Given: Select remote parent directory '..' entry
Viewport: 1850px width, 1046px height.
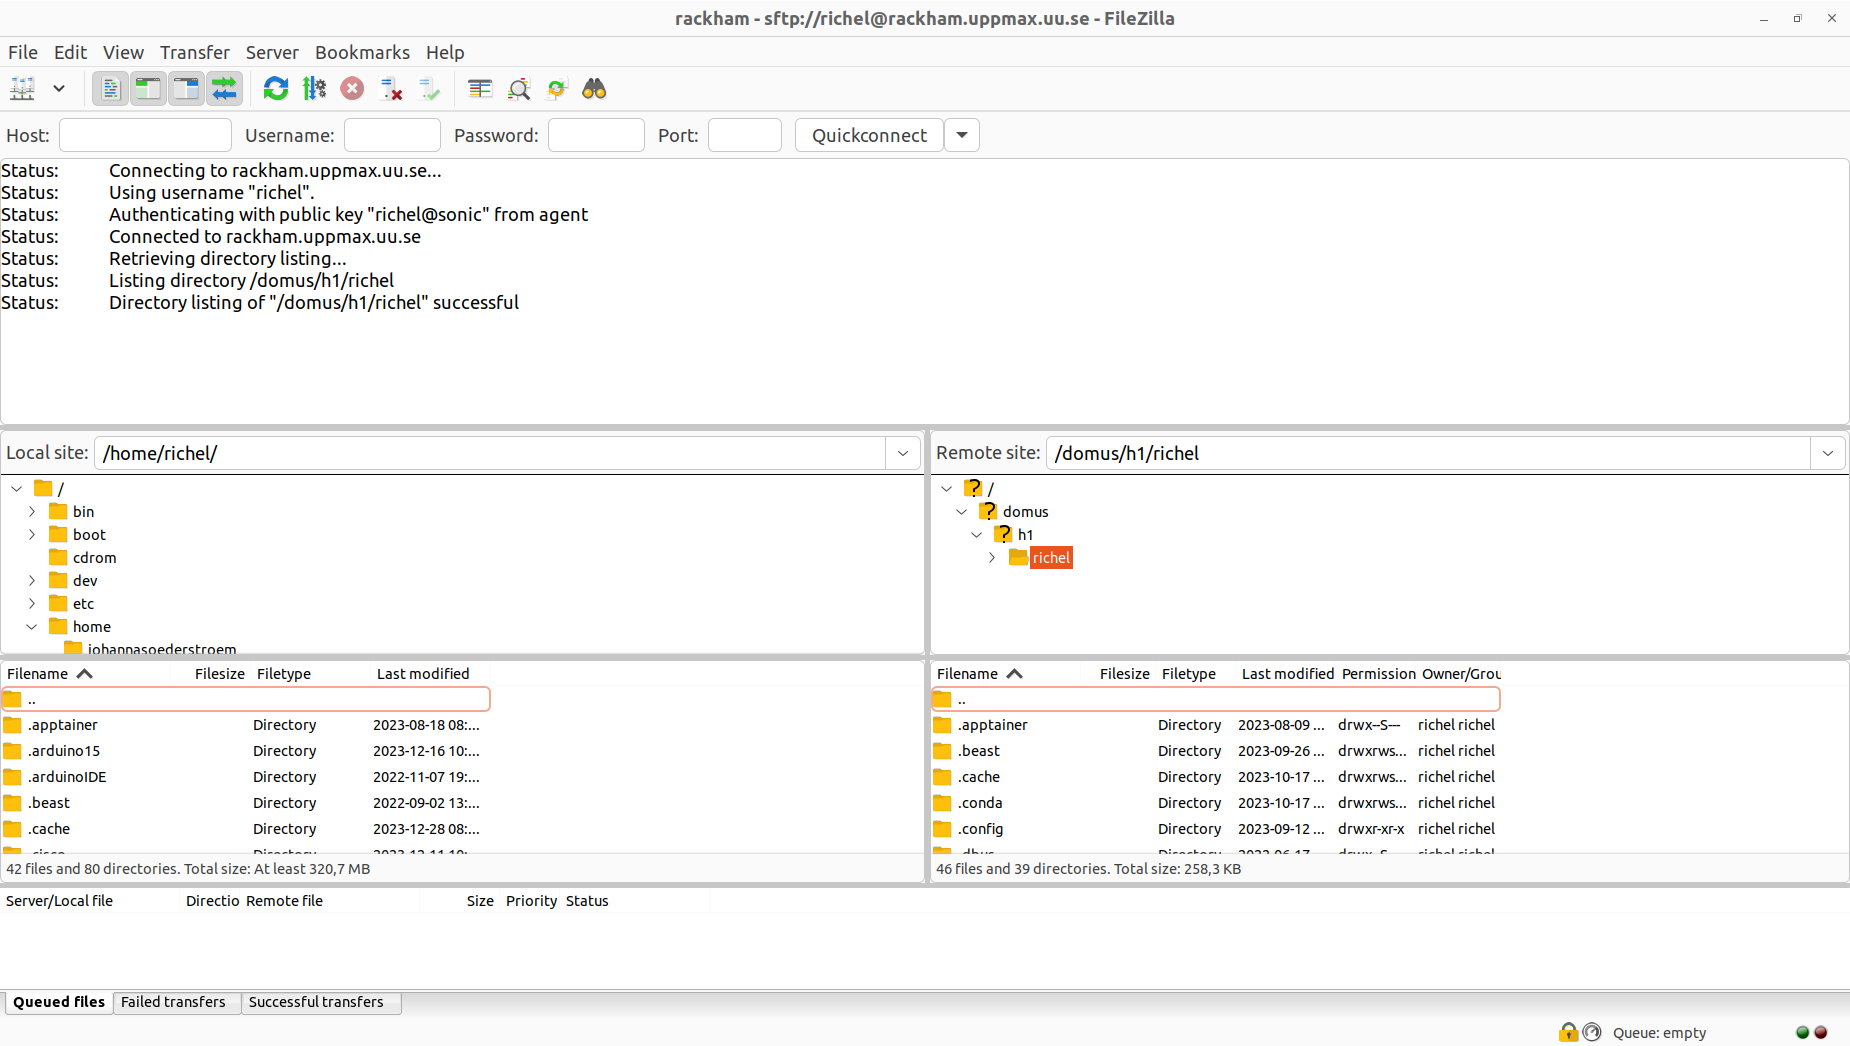Looking at the screenshot, I should (1216, 699).
